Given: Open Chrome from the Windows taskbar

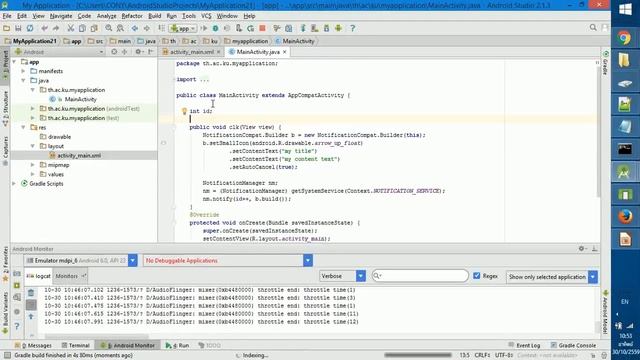Looking at the screenshot, I should tap(624, 38).
